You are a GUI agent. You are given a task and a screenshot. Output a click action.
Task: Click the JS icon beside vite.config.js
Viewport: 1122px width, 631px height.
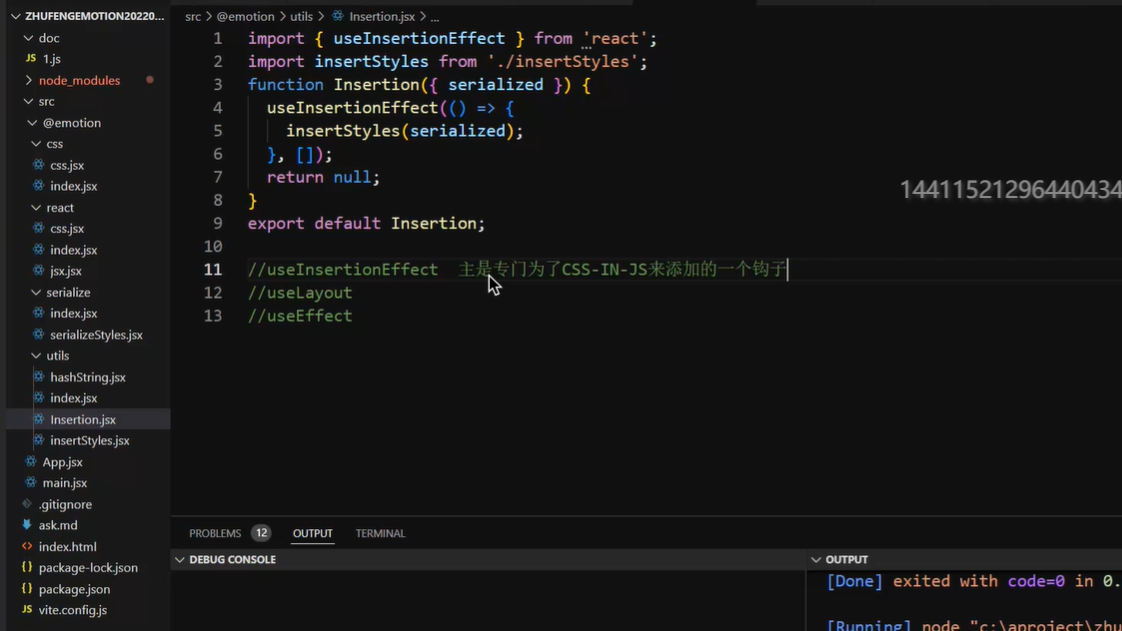[x=27, y=610]
